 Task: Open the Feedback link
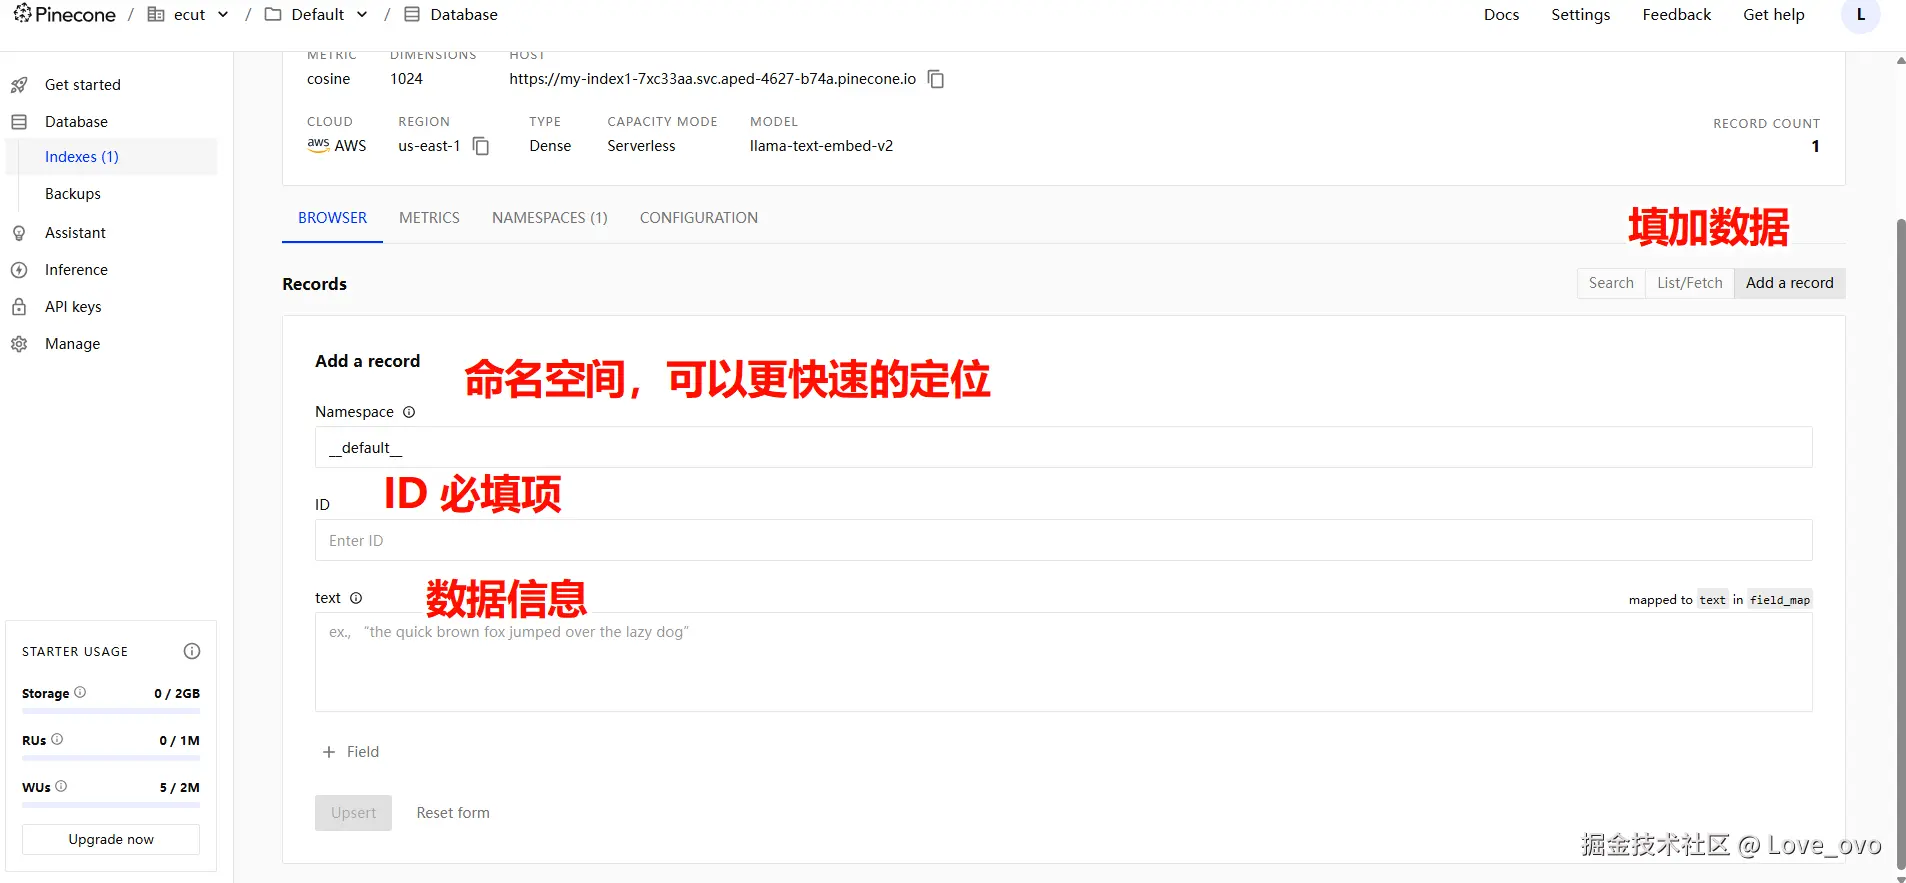[1676, 14]
